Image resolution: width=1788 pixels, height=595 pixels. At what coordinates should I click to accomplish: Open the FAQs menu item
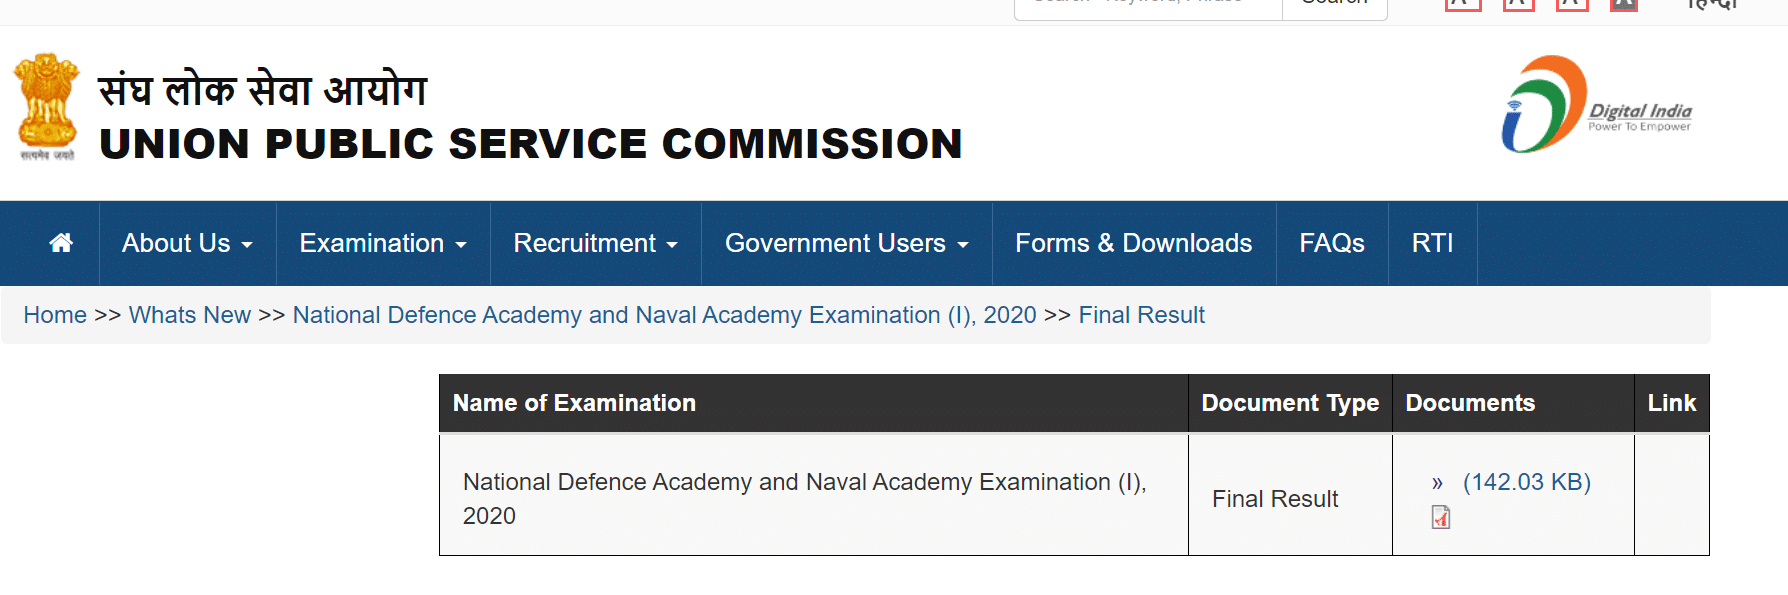[x=1332, y=243]
